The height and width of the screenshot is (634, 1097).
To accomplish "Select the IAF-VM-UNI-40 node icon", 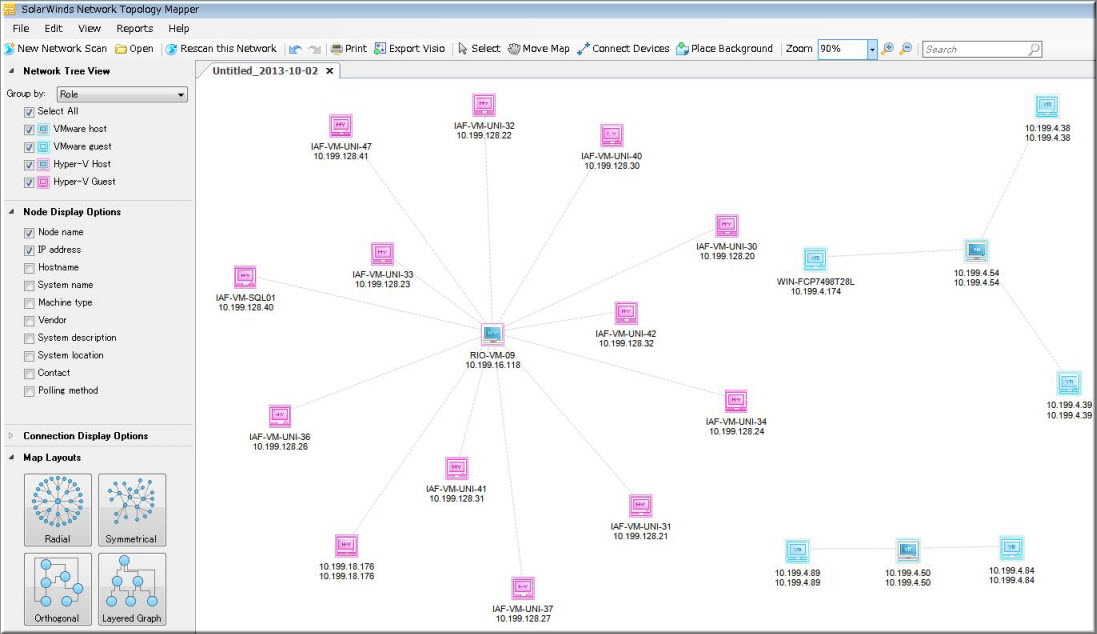I will click(x=611, y=135).
